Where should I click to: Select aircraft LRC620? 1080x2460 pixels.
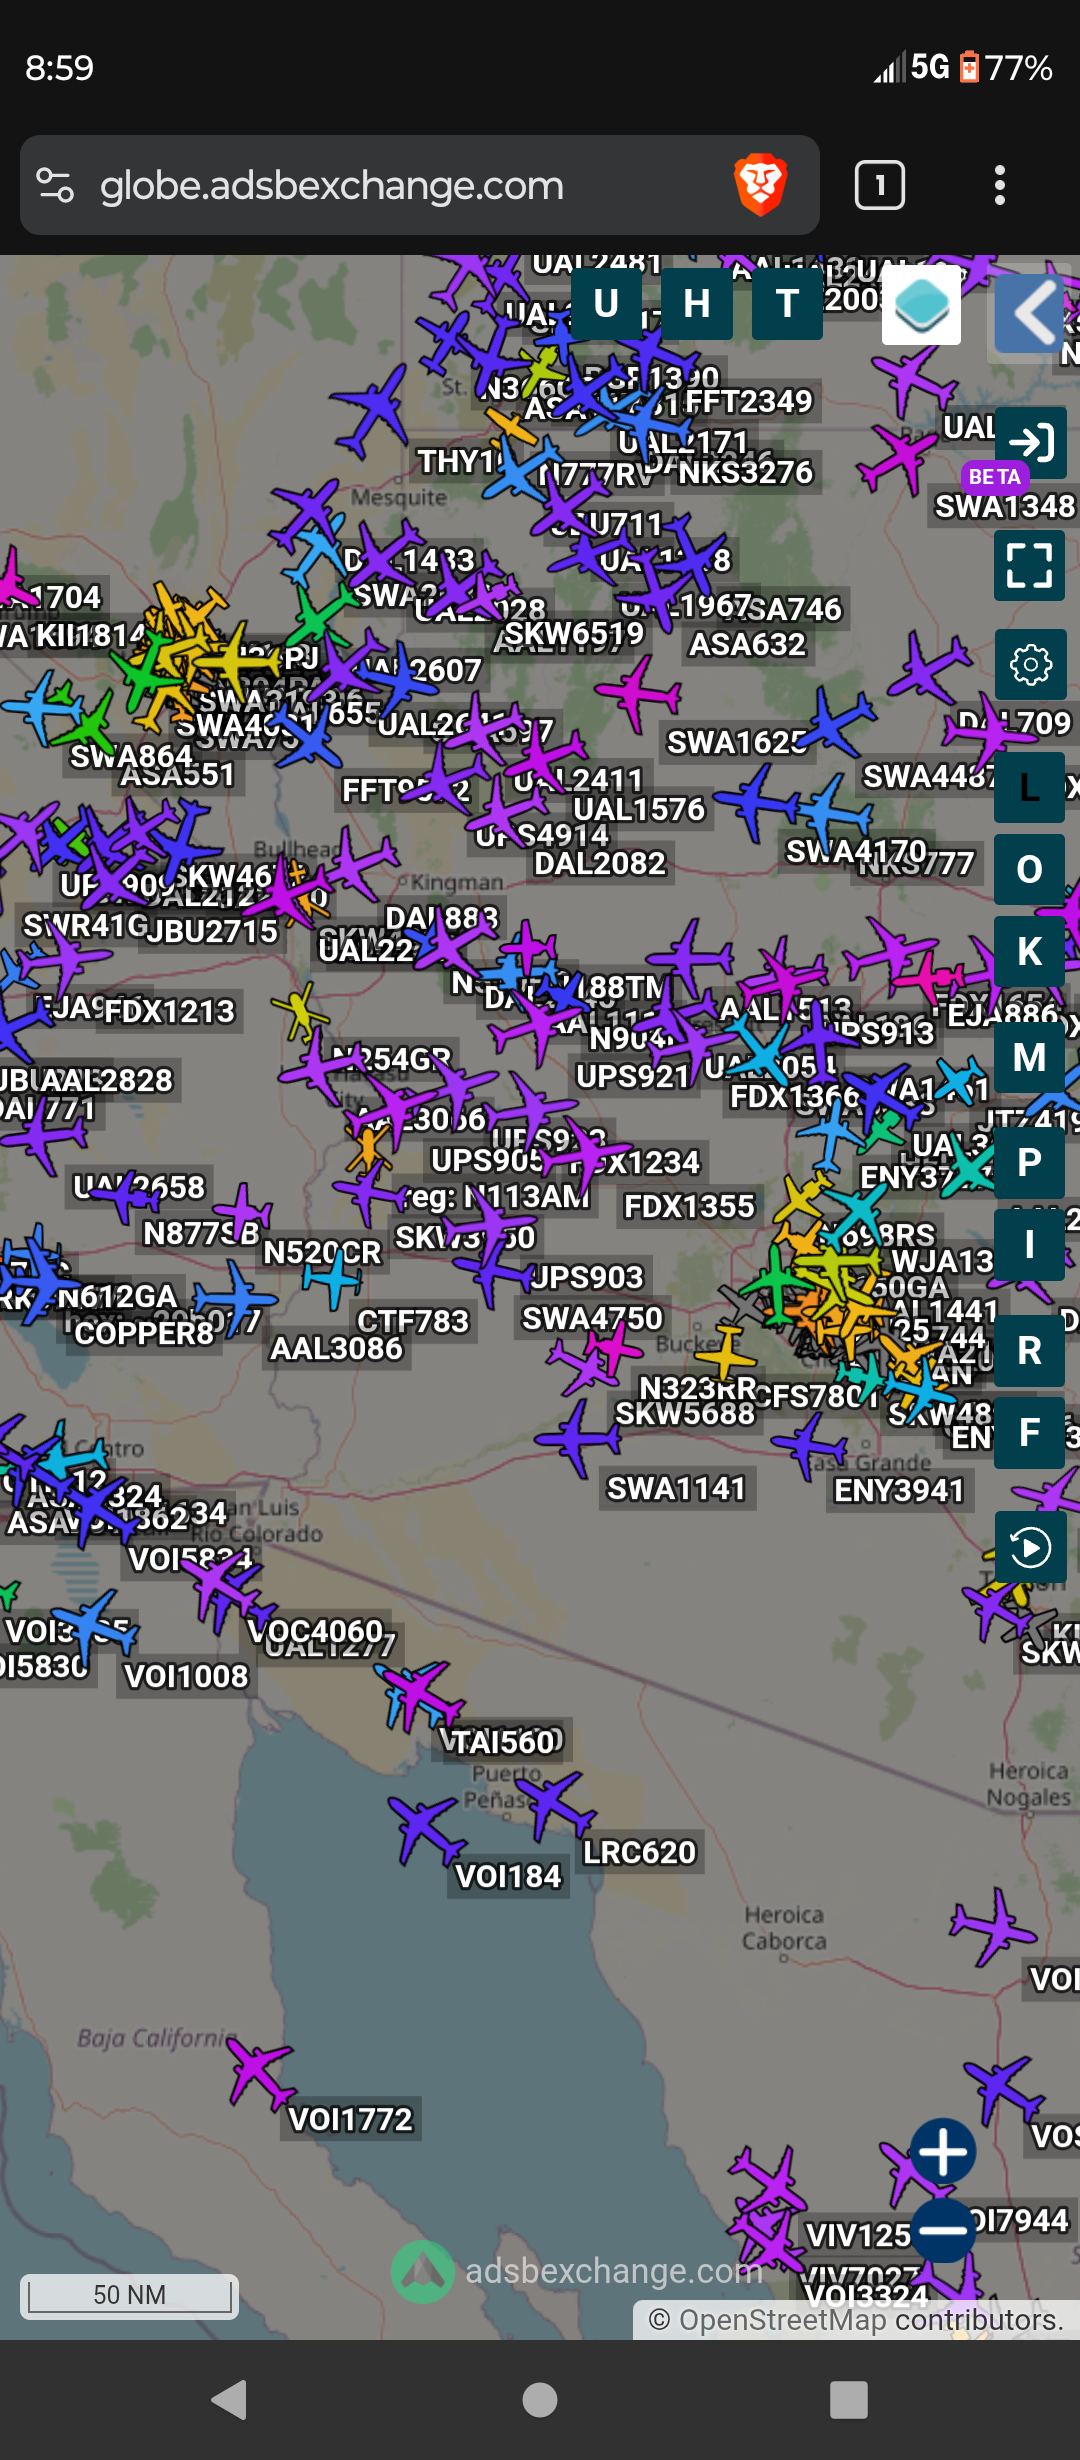[x=556, y=1805]
